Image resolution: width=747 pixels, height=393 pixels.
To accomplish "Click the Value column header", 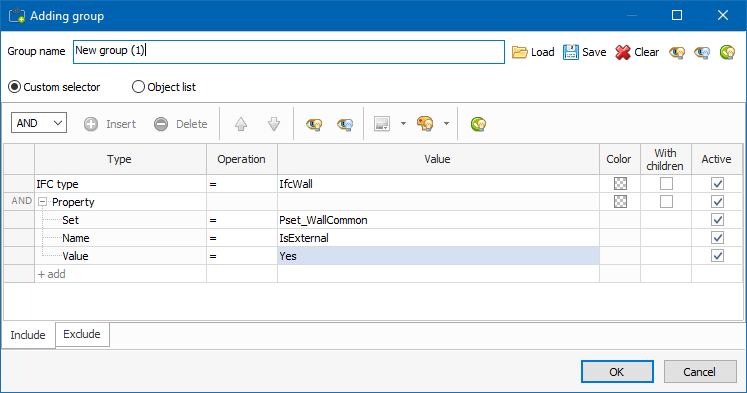I will click(x=438, y=159).
